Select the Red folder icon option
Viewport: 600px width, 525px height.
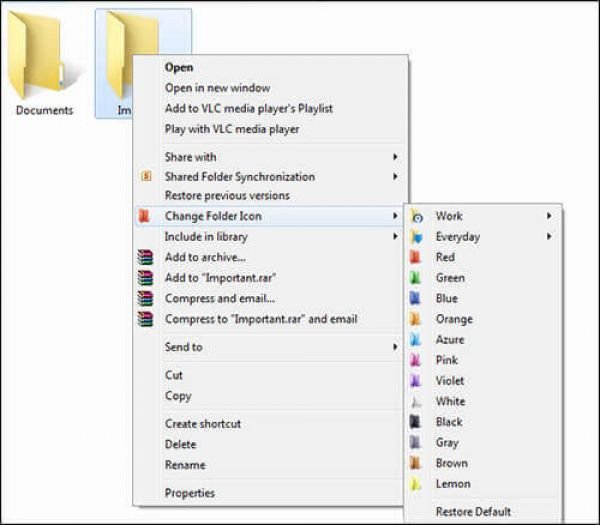445,257
